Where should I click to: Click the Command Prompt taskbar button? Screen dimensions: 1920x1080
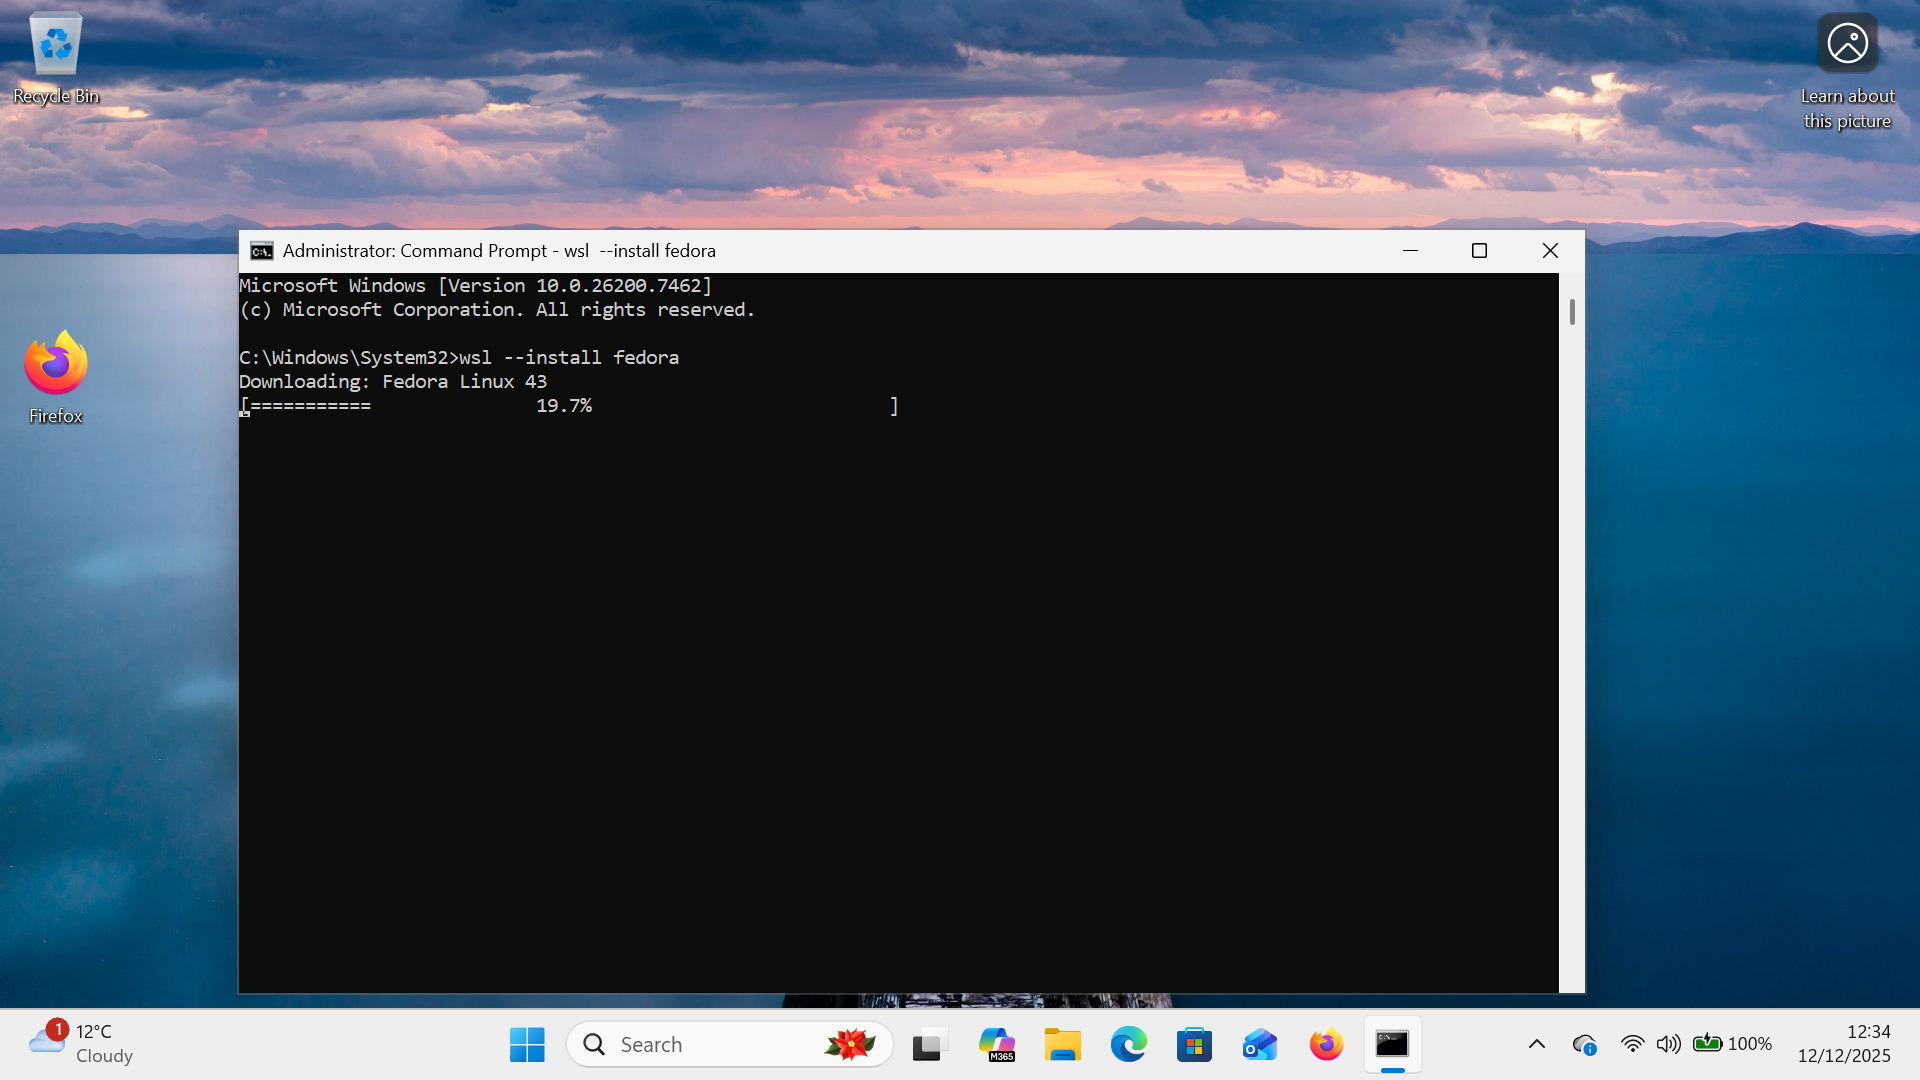point(1392,1045)
